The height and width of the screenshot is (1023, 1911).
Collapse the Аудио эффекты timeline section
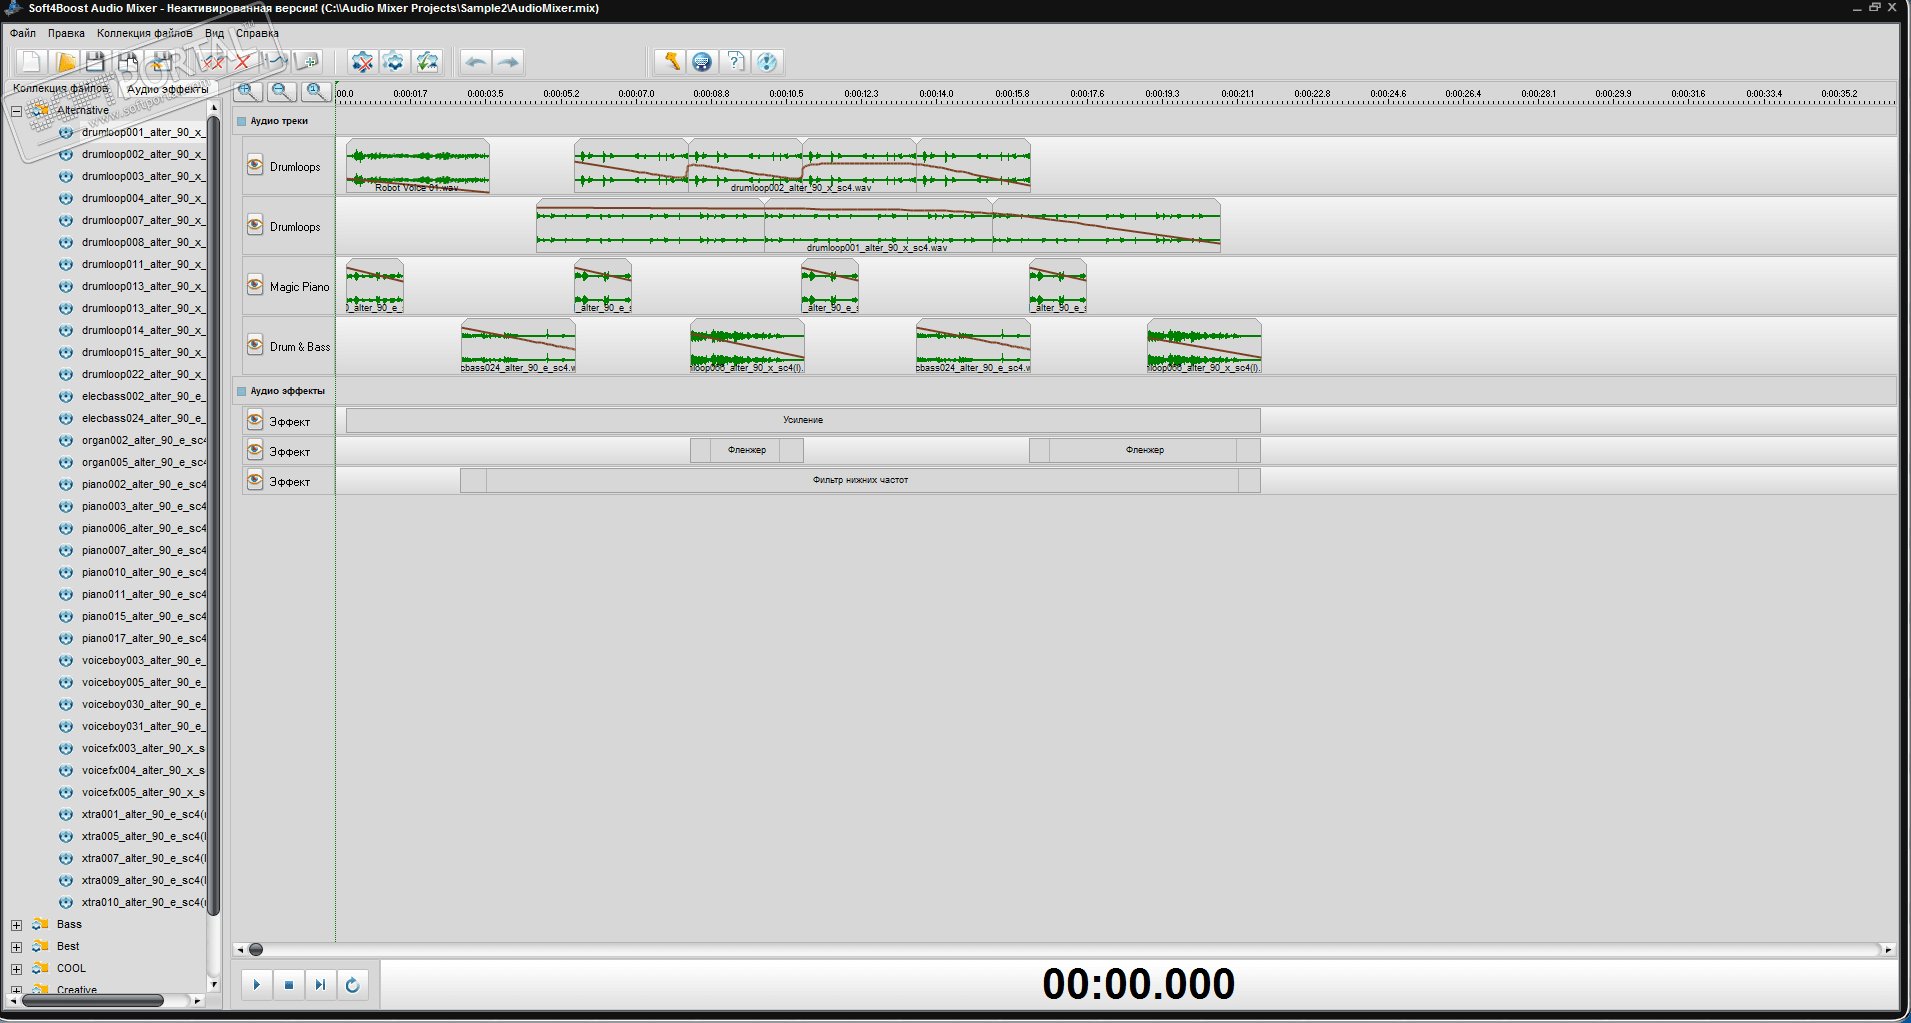tap(241, 391)
